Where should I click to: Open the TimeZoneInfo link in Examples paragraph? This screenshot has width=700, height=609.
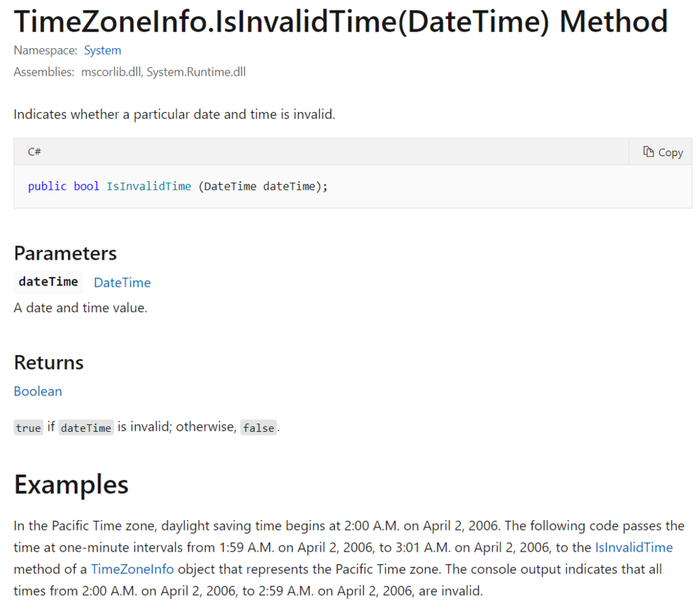pyautogui.click(x=132, y=569)
